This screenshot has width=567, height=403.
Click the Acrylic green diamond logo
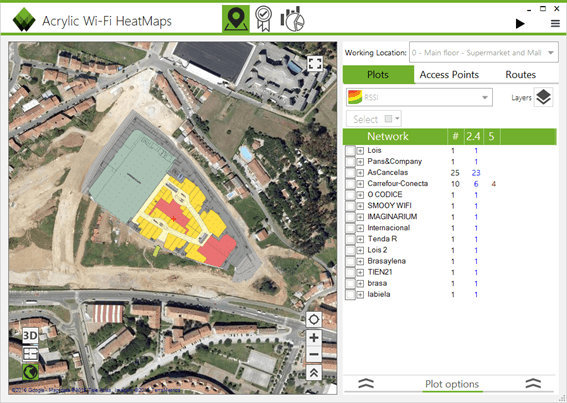(x=24, y=20)
